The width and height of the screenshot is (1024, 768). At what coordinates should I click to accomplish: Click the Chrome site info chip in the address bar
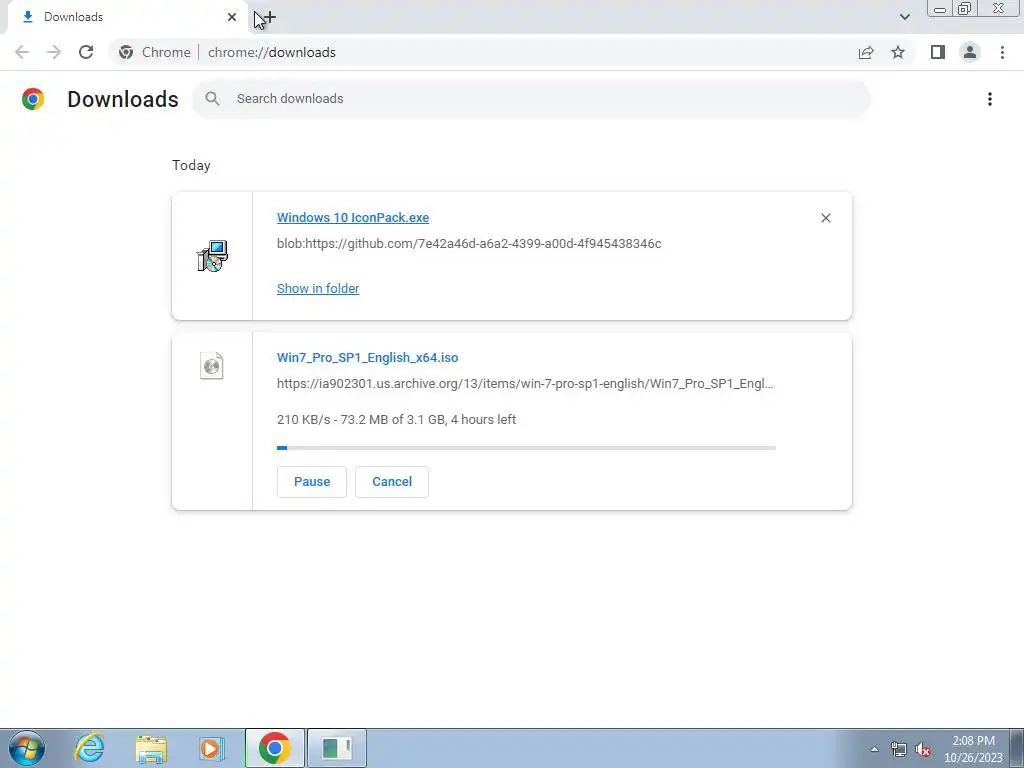[x=155, y=52]
